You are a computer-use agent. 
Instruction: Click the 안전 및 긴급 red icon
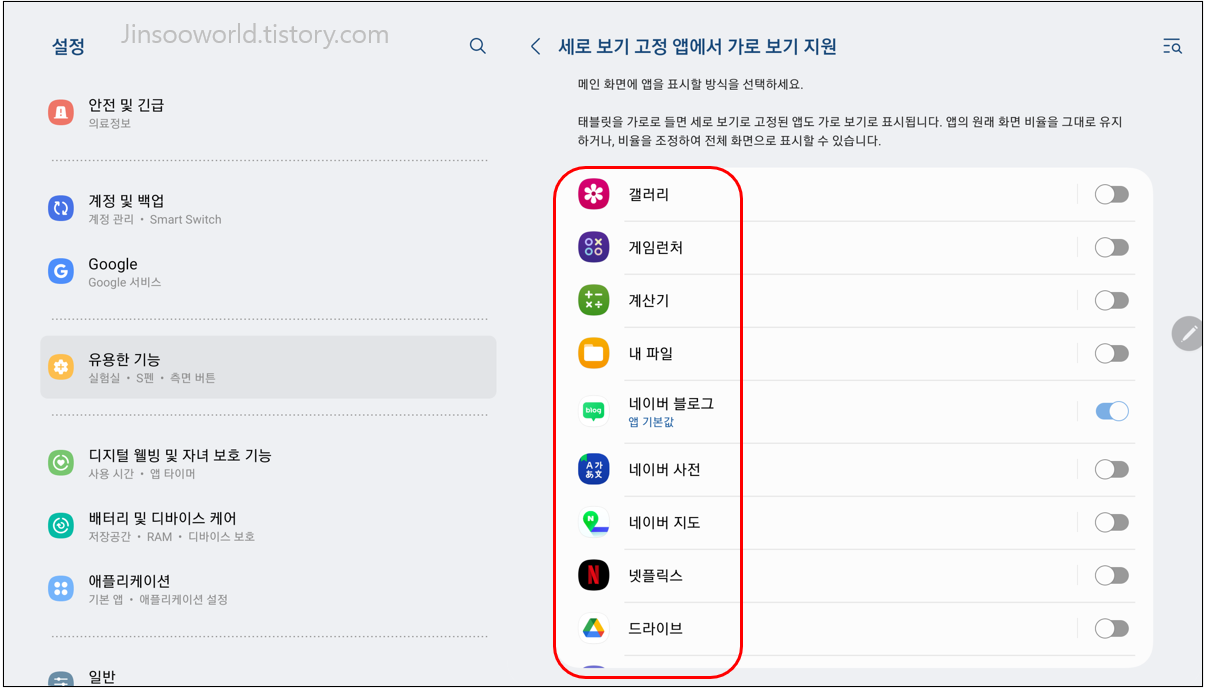[61, 112]
